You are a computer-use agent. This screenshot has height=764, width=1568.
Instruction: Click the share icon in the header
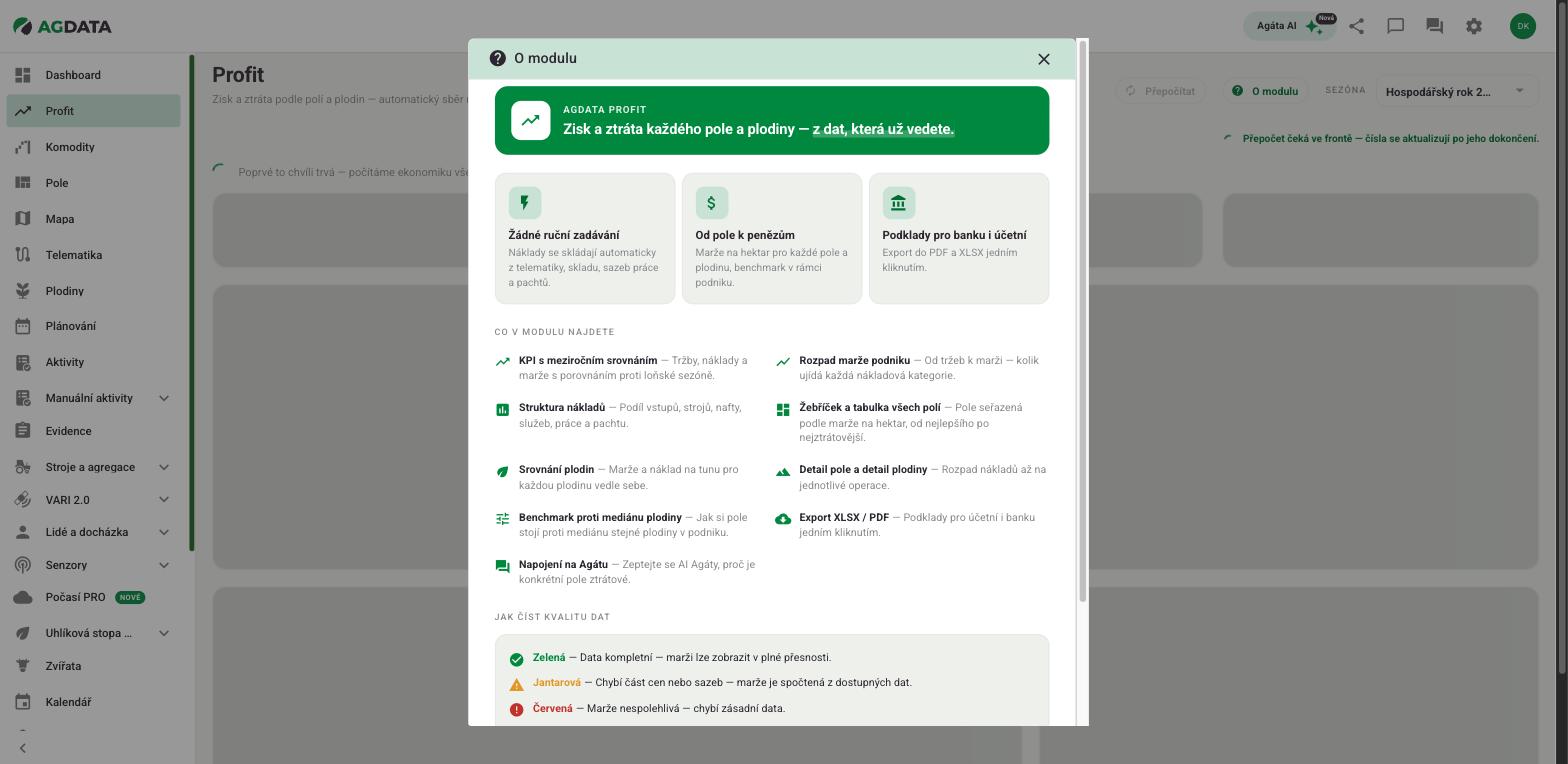click(1357, 26)
